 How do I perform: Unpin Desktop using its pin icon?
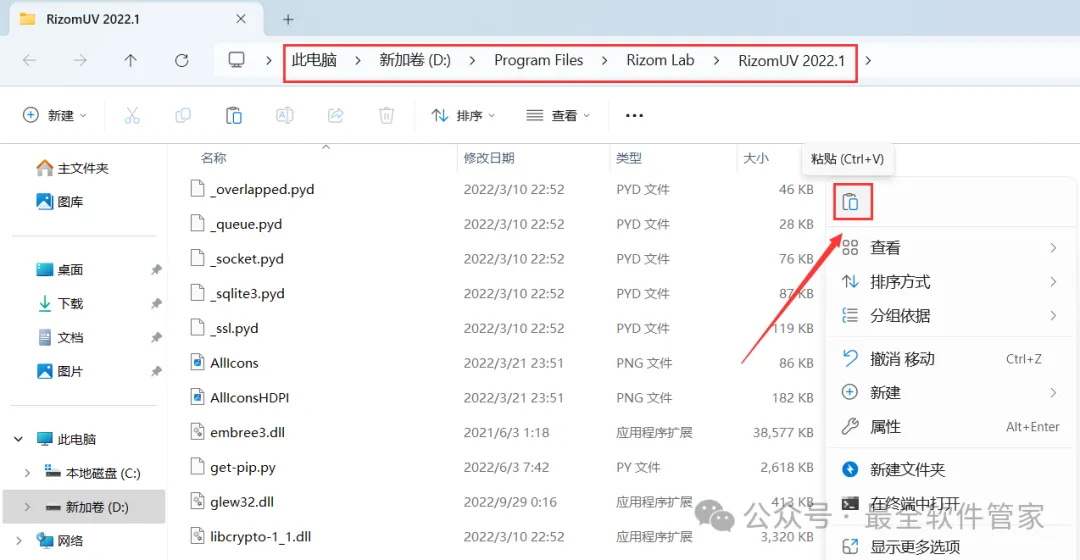coord(156,270)
